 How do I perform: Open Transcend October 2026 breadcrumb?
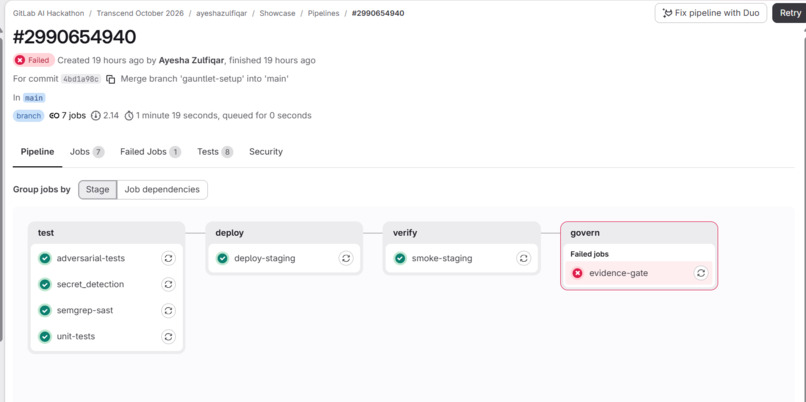point(140,13)
